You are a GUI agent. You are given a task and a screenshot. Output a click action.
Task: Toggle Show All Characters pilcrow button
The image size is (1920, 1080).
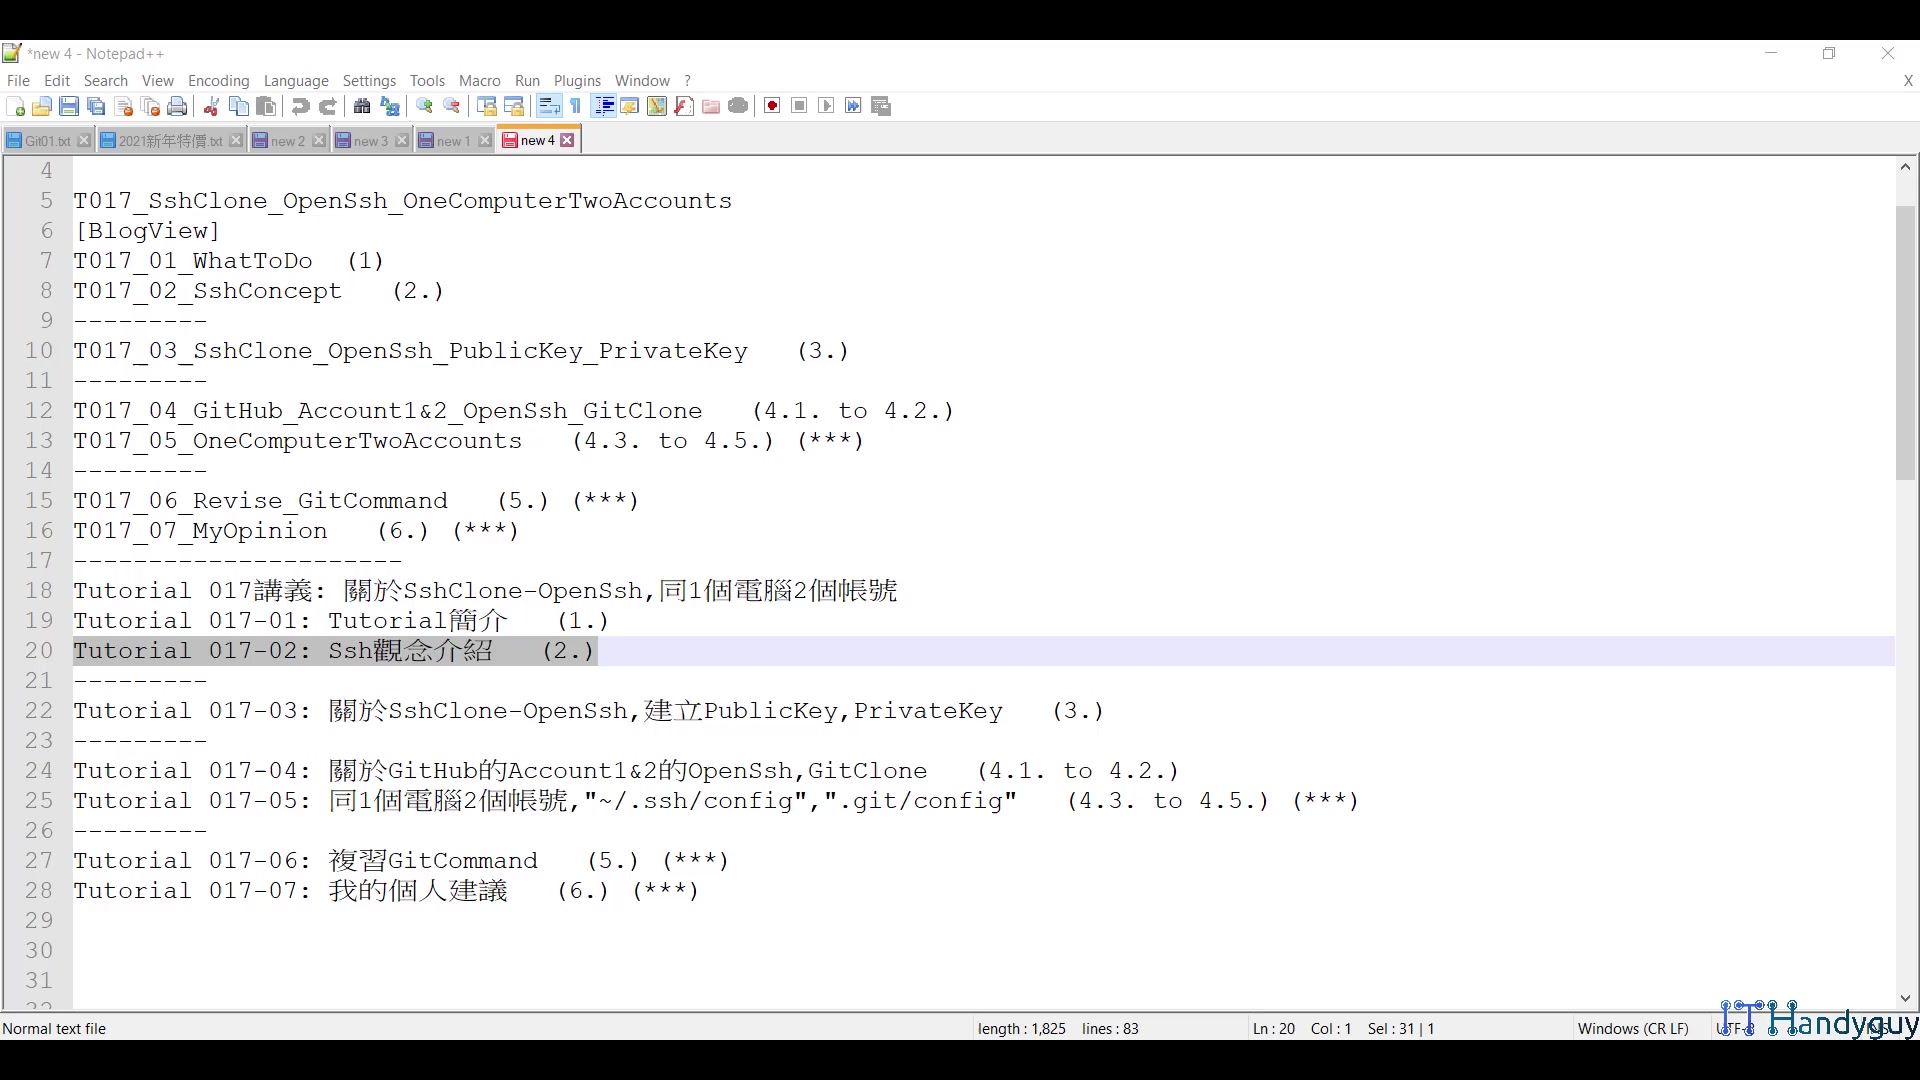tap(576, 106)
